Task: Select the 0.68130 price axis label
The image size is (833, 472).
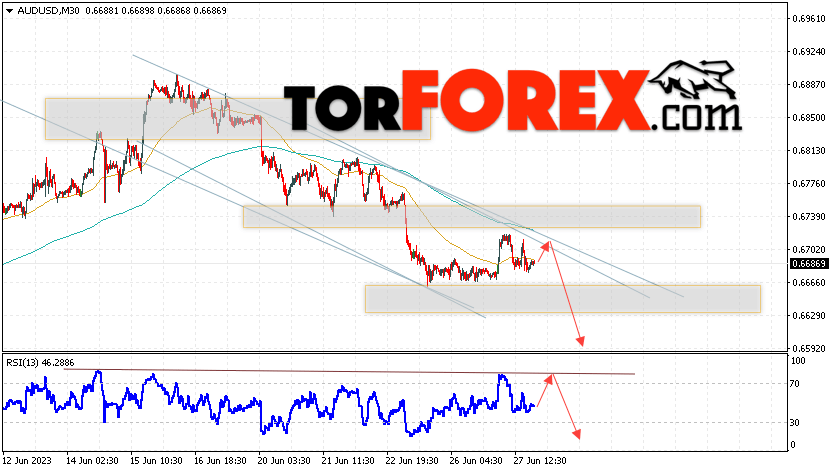Action: tap(809, 150)
